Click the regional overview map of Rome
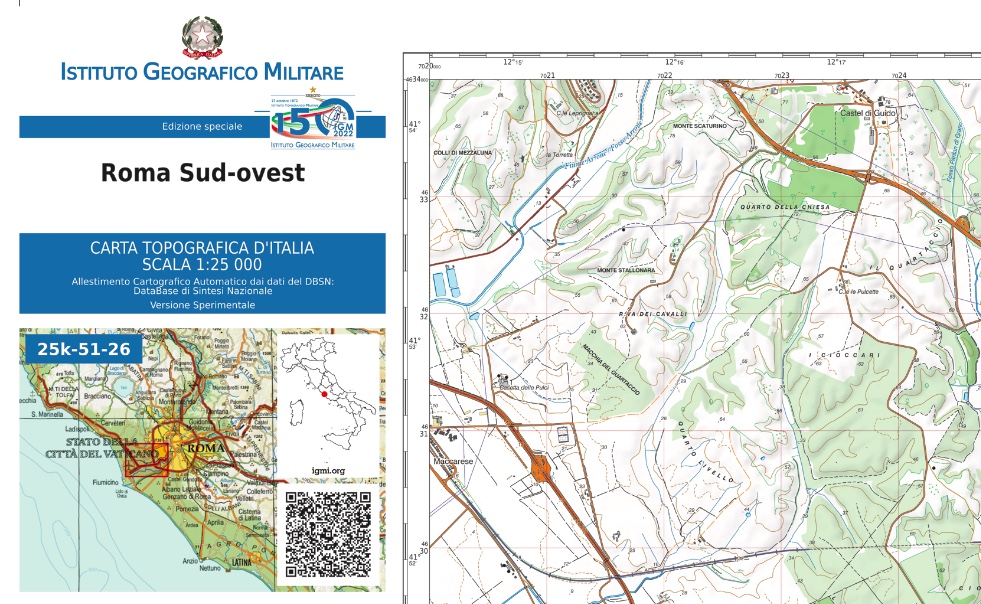This screenshot has height=604, width=981. (147, 459)
